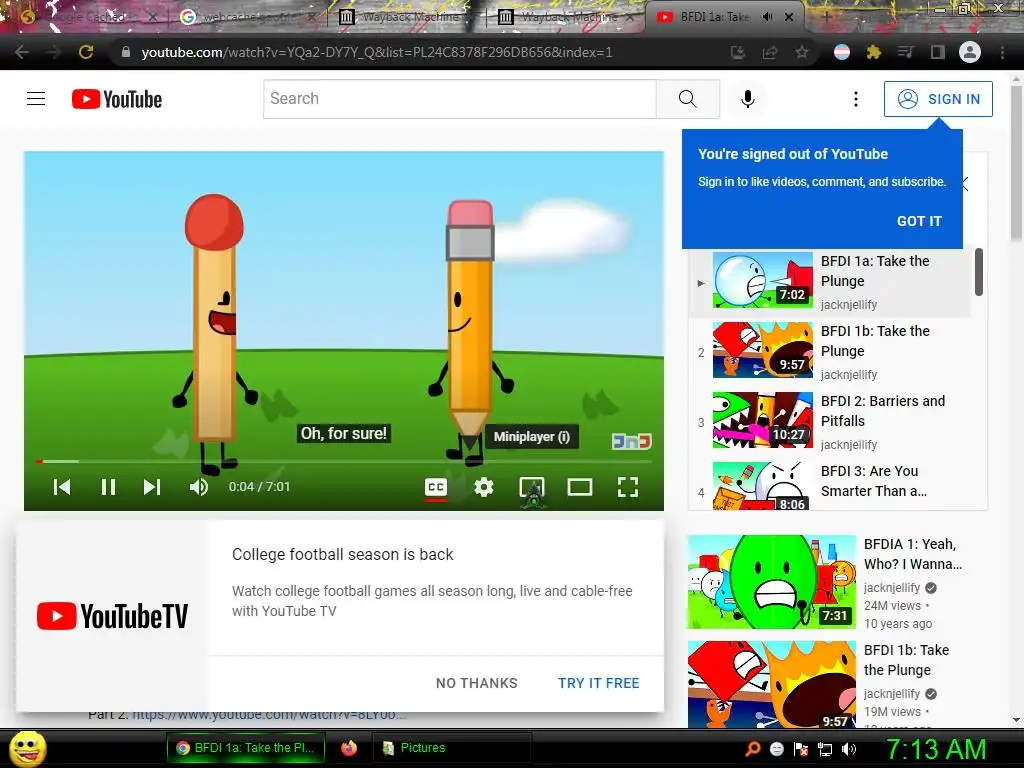This screenshot has height=768, width=1024.
Task: Open Chrome profile avatar menu
Action: tap(970, 52)
